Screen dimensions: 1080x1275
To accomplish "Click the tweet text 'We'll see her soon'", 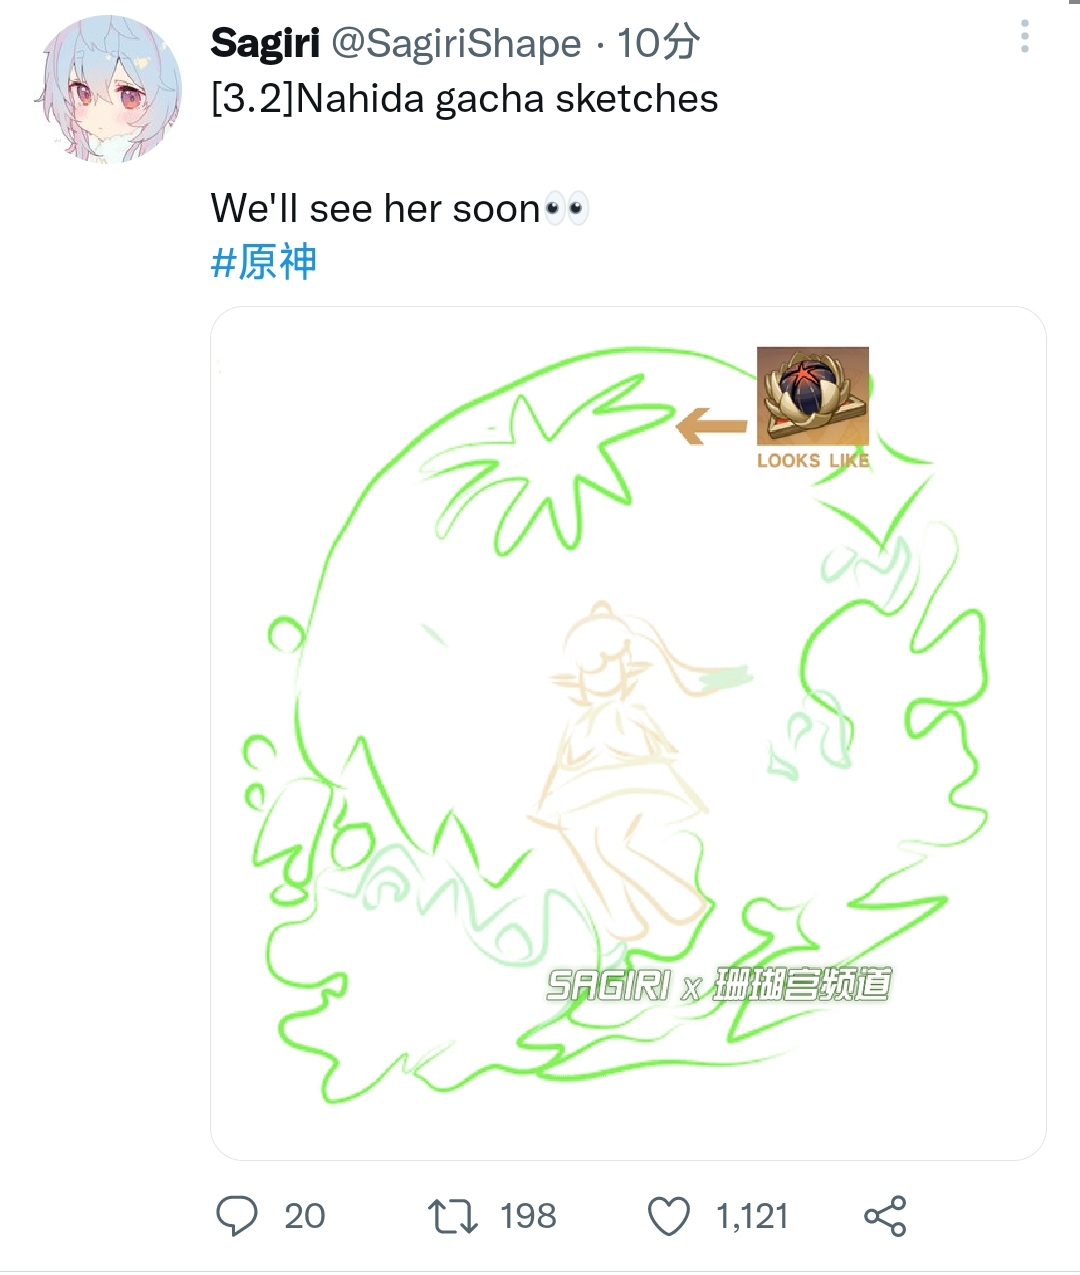I will click(x=375, y=208).
